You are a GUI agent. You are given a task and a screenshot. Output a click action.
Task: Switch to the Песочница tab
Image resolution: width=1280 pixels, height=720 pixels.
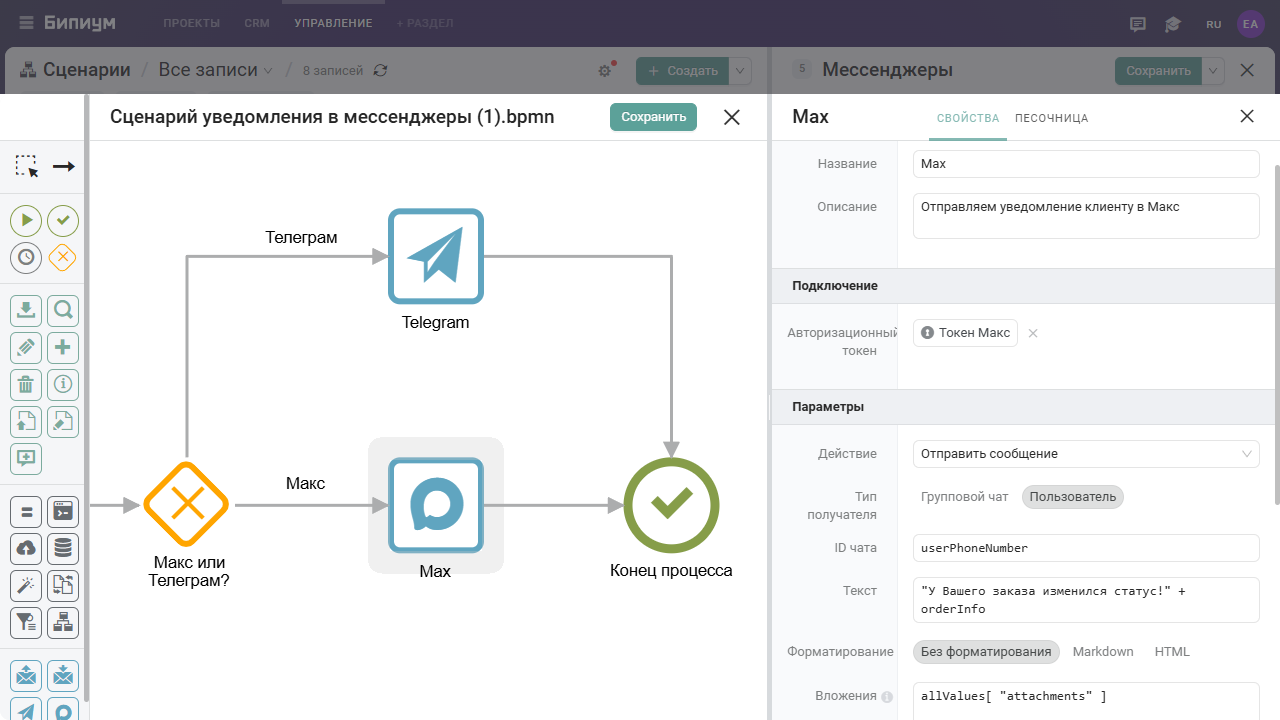[1052, 118]
